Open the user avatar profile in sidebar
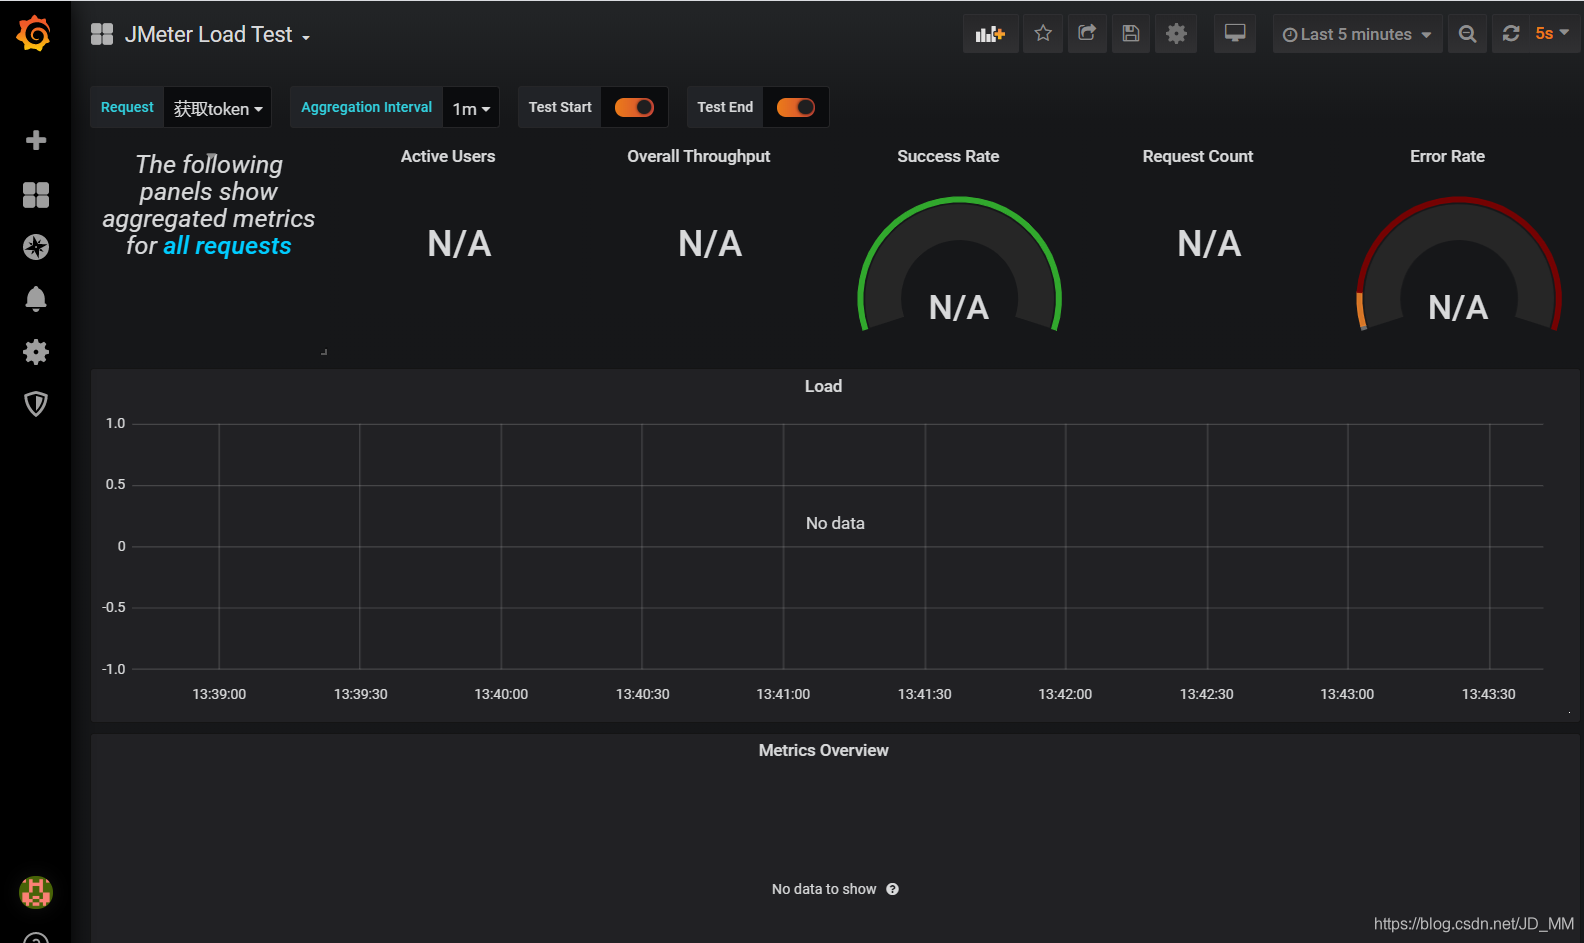Image resolution: width=1584 pixels, height=943 pixels. tap(36, 892)
